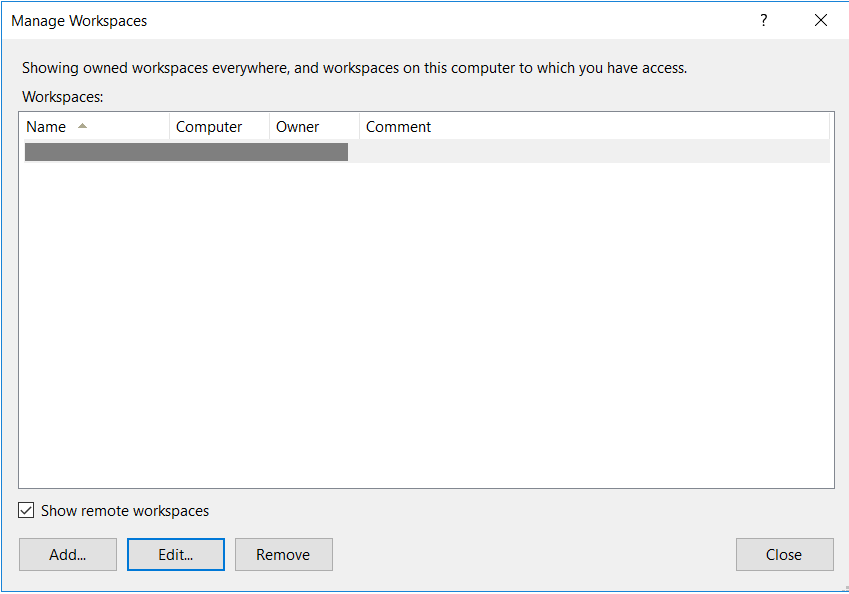Close the Manage Workspaces dialog with X

tap(821, 20)
